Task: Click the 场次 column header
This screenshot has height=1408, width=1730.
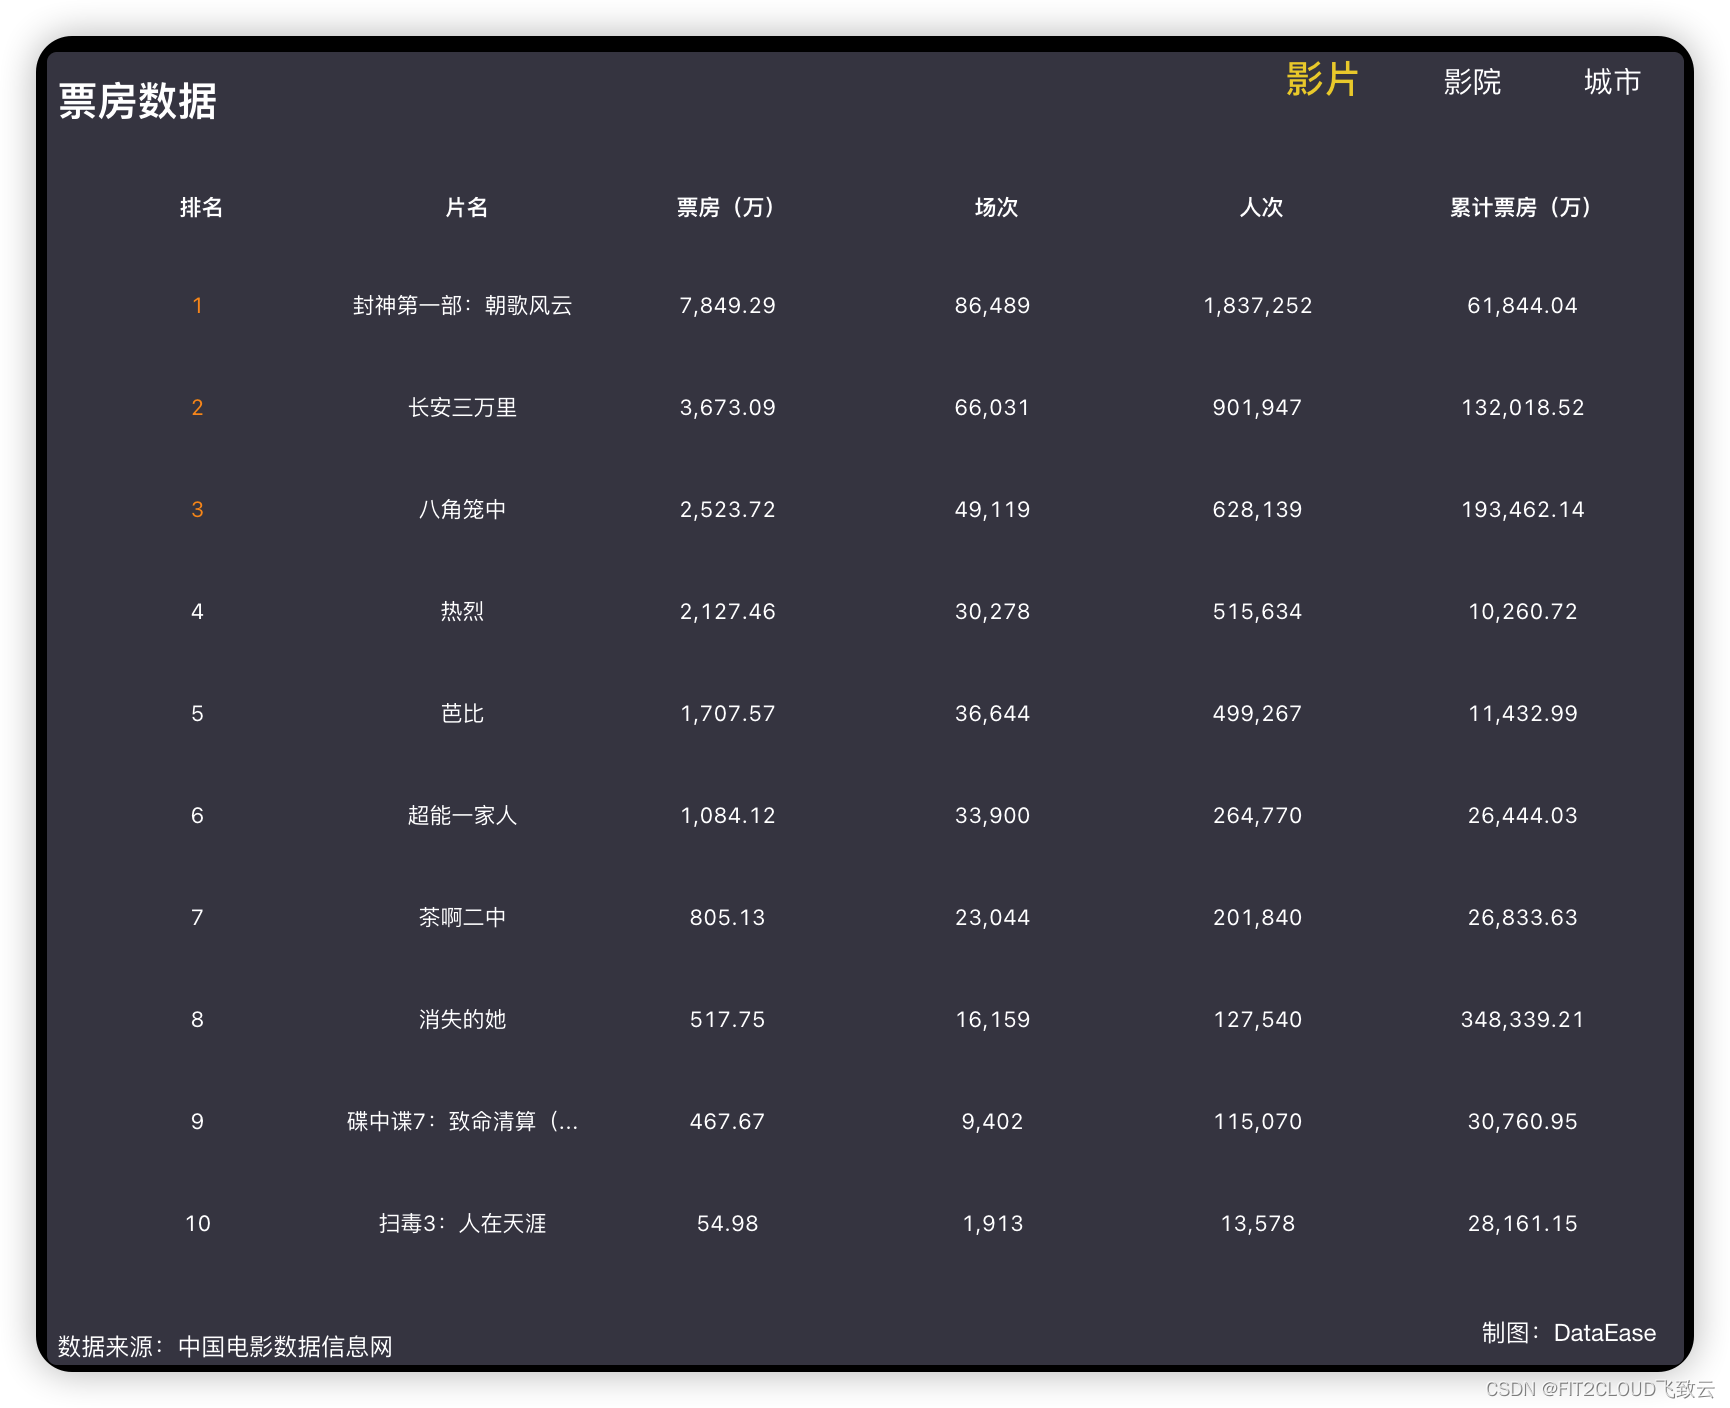Action: (996, 207)
